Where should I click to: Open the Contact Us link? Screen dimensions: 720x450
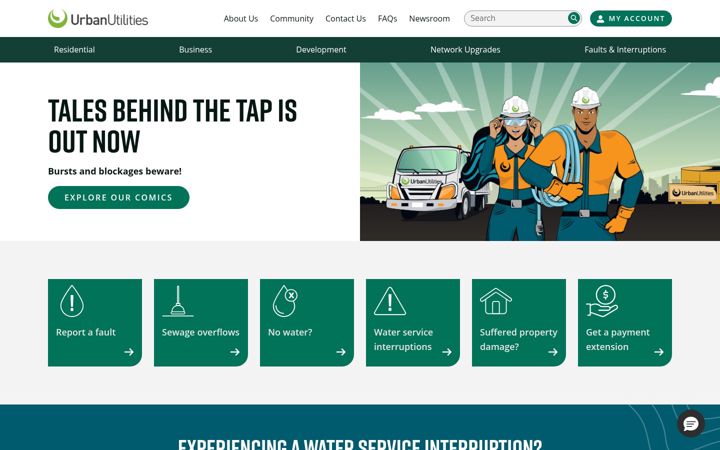click(346, 19)
